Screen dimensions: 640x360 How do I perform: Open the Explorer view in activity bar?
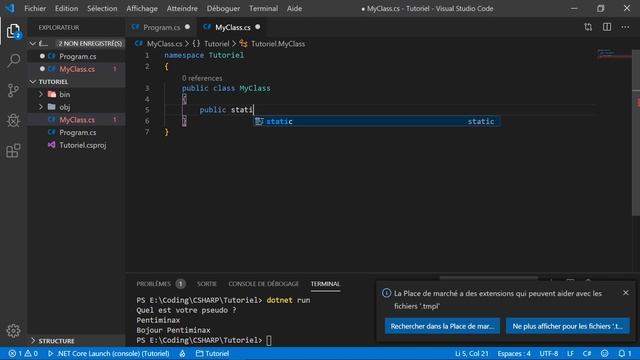click(x=13, y=31)
